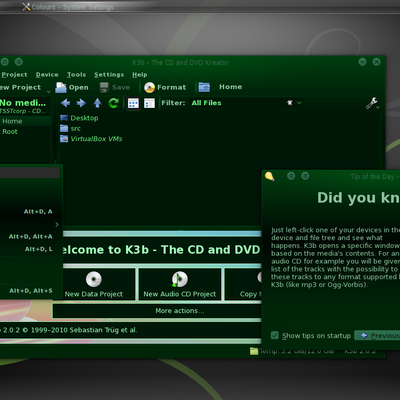Switch to the icon view mode button
The image size is (400, 400).
(x=133, y=103)
